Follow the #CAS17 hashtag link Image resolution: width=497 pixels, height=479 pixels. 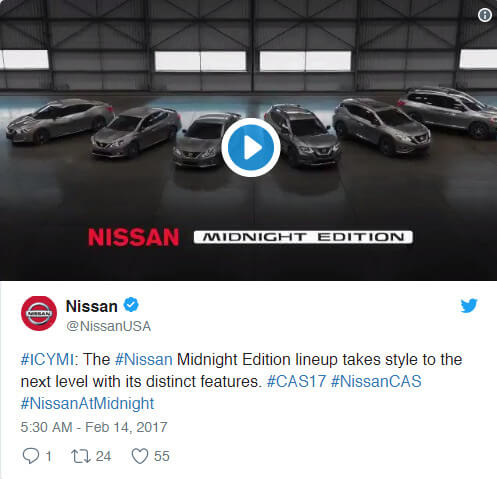click(x=296, y=381)
